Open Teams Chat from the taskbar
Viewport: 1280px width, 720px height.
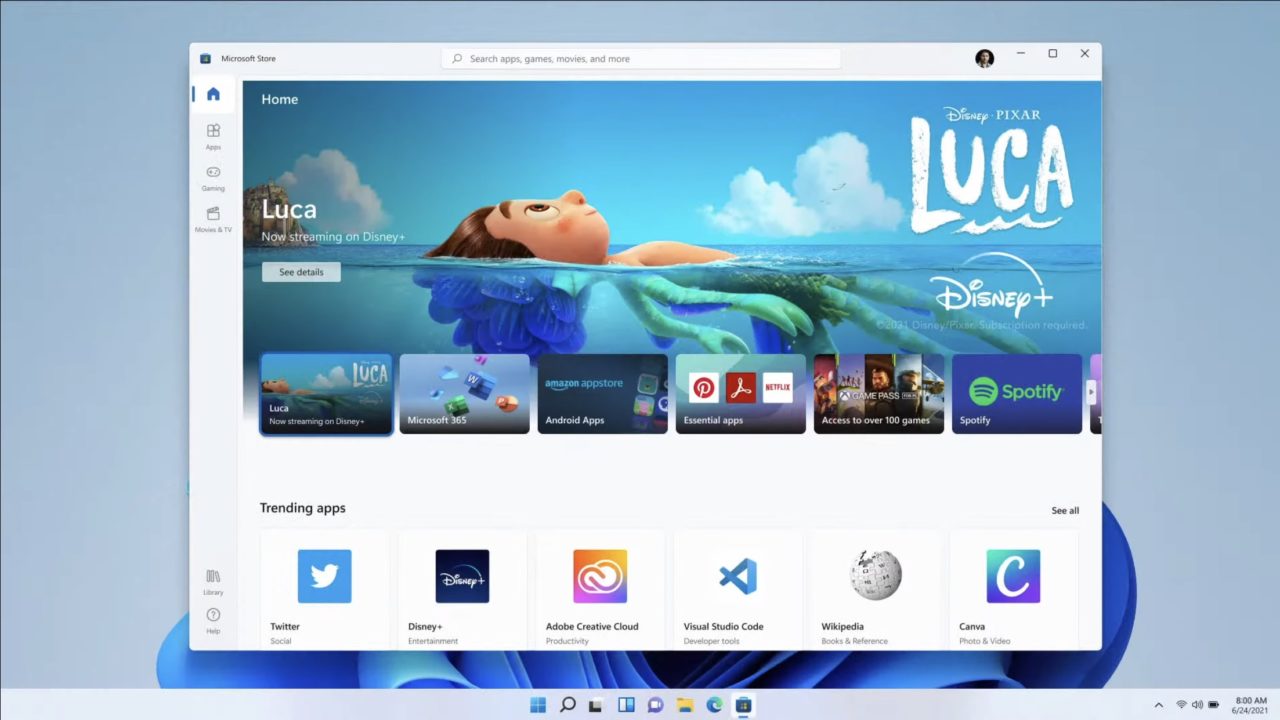(x=655, y=705)
